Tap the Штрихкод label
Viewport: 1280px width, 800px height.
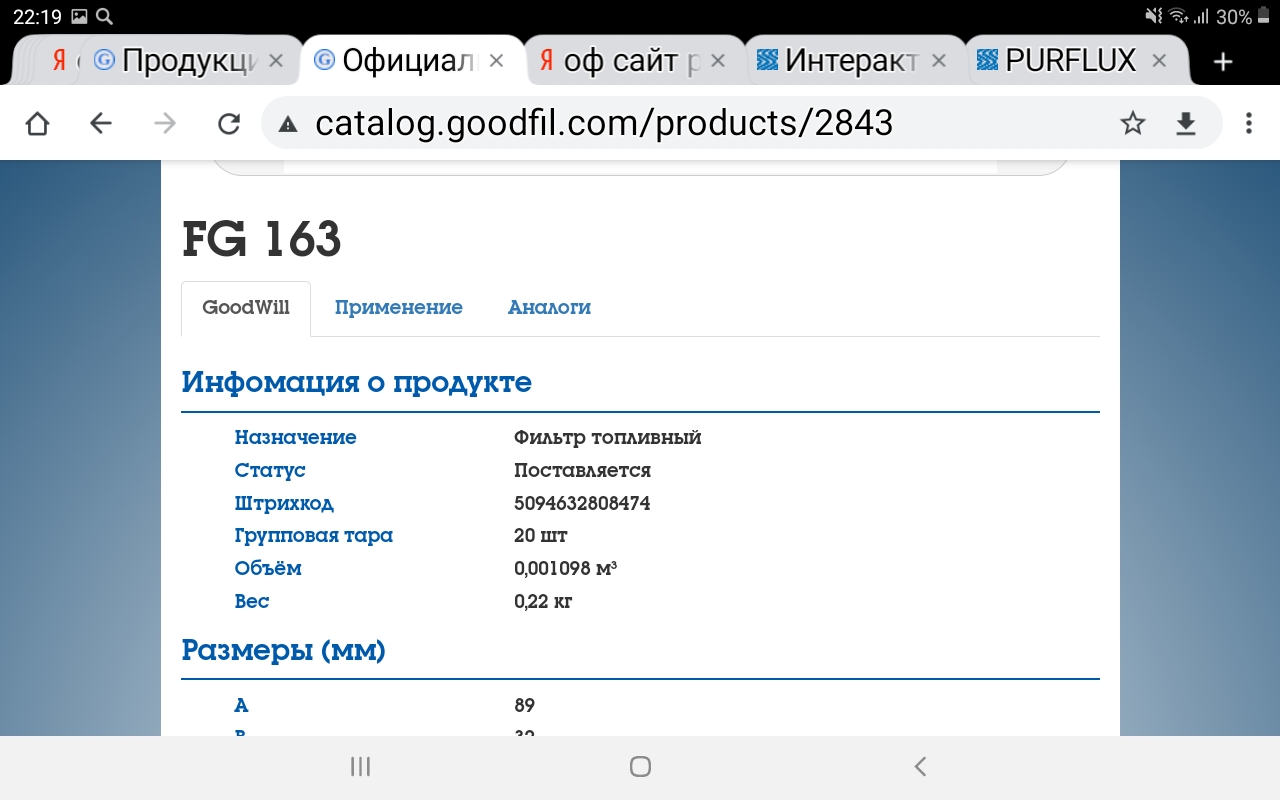[x=284, y=503]
